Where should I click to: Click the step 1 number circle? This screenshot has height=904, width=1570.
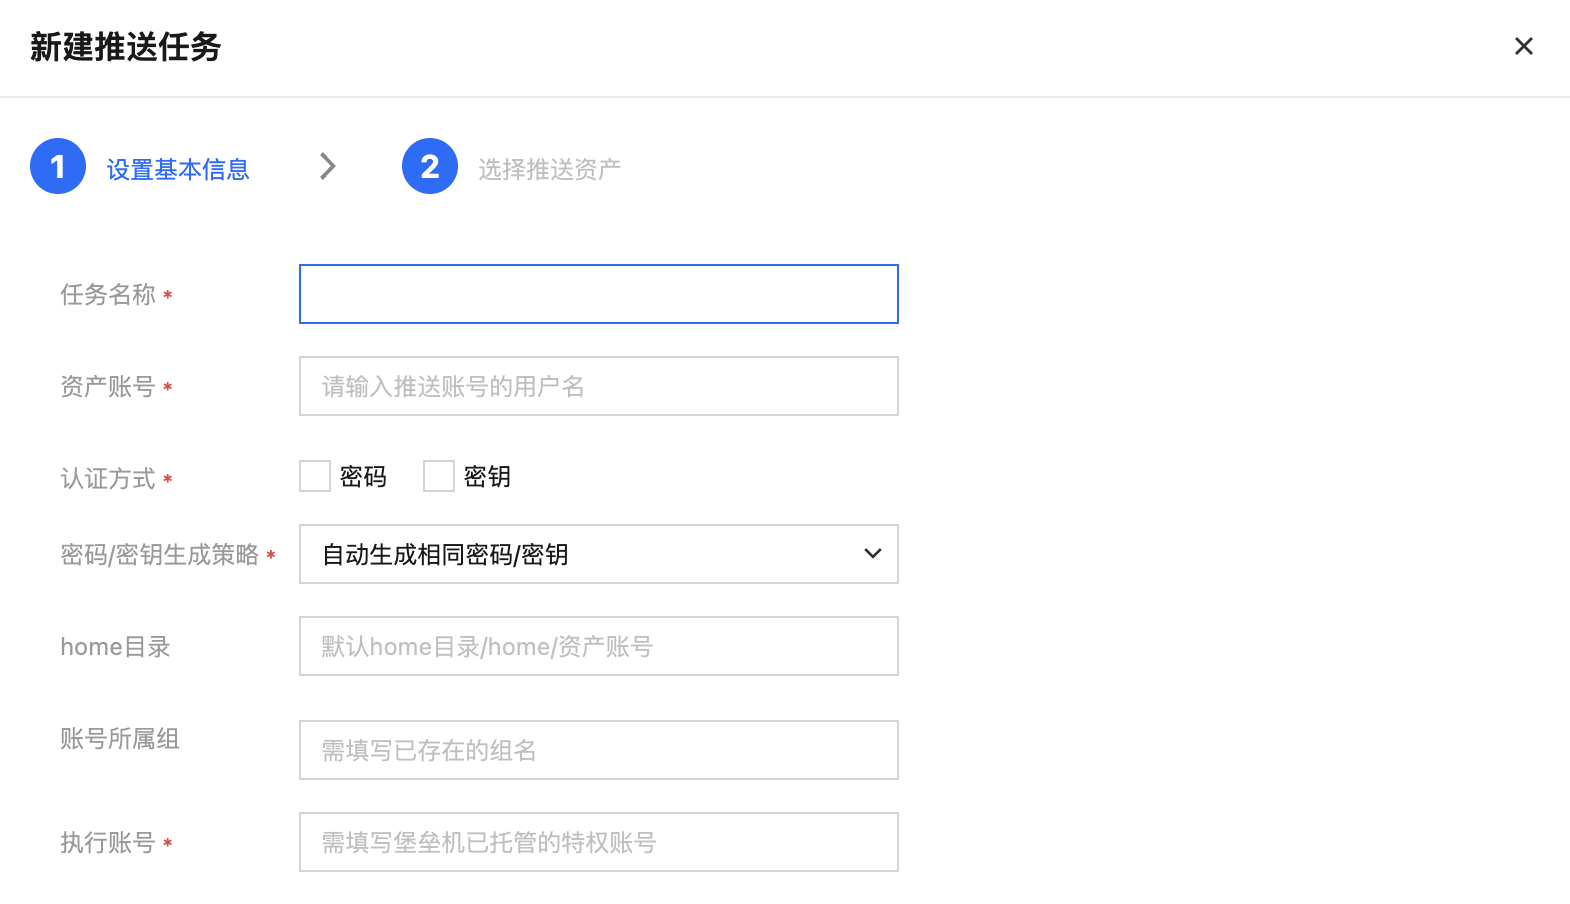(x=58, y=166)
